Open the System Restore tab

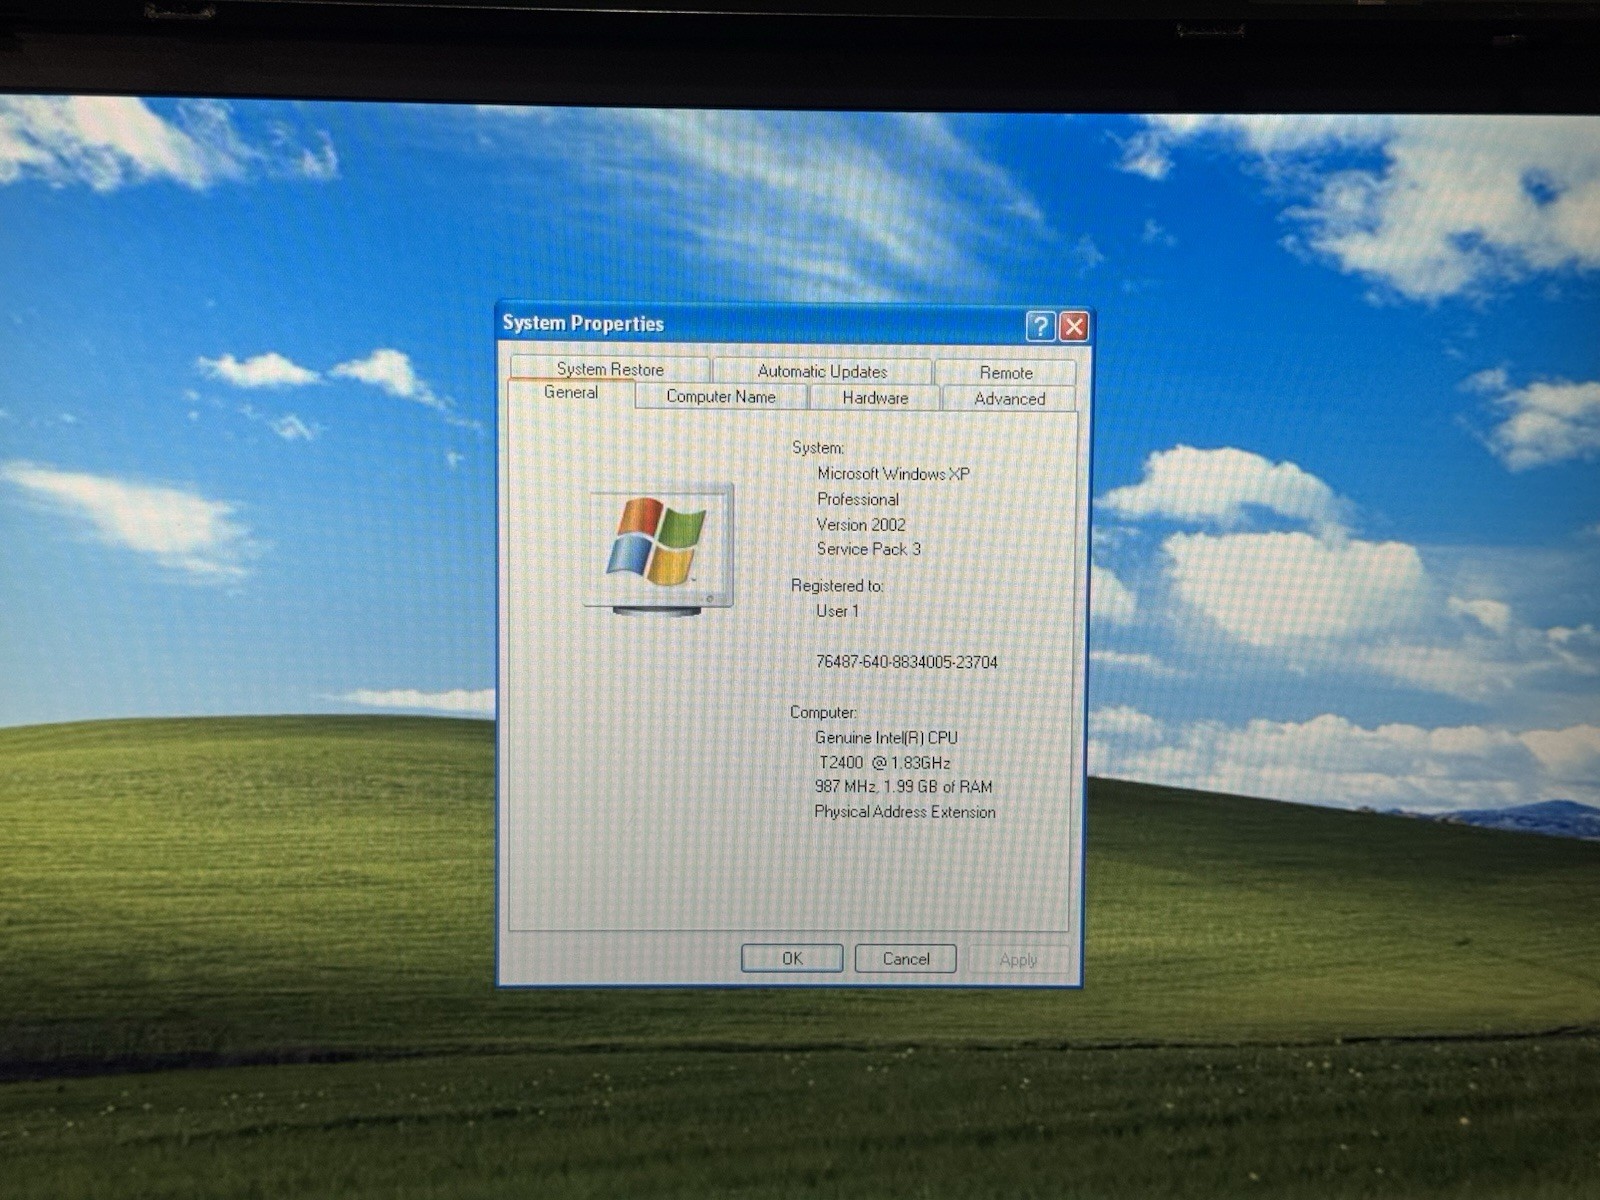click(x=610, y=369)
